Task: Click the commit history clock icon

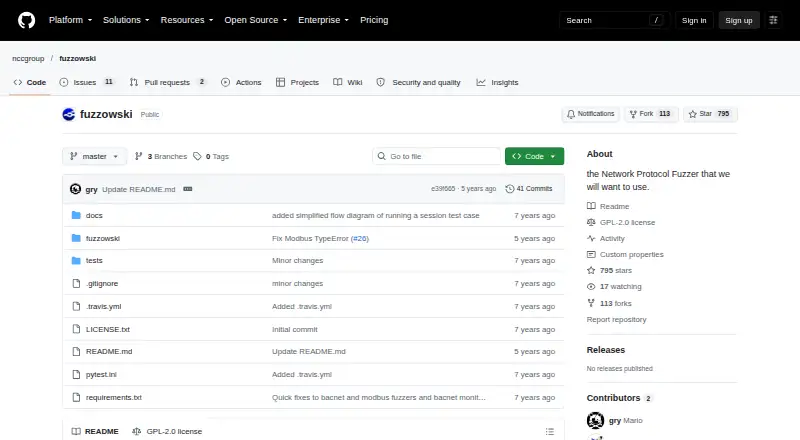Action: point(510,189)
